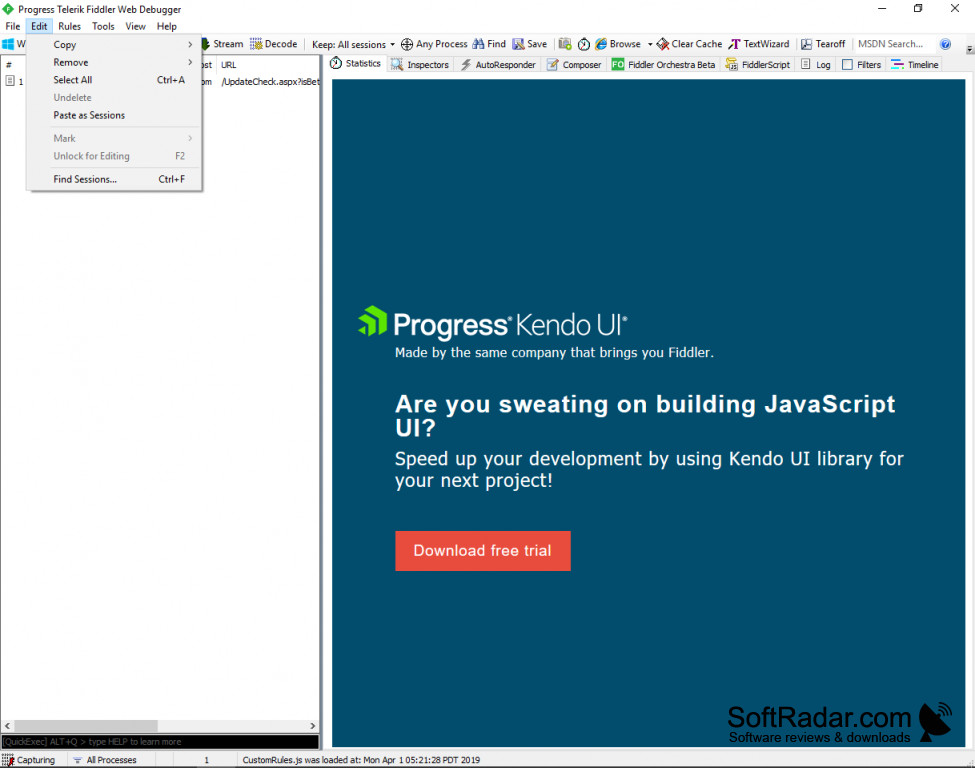Click the Clear Cache toolbar icon
975x768 pixels.
point(663,44)
